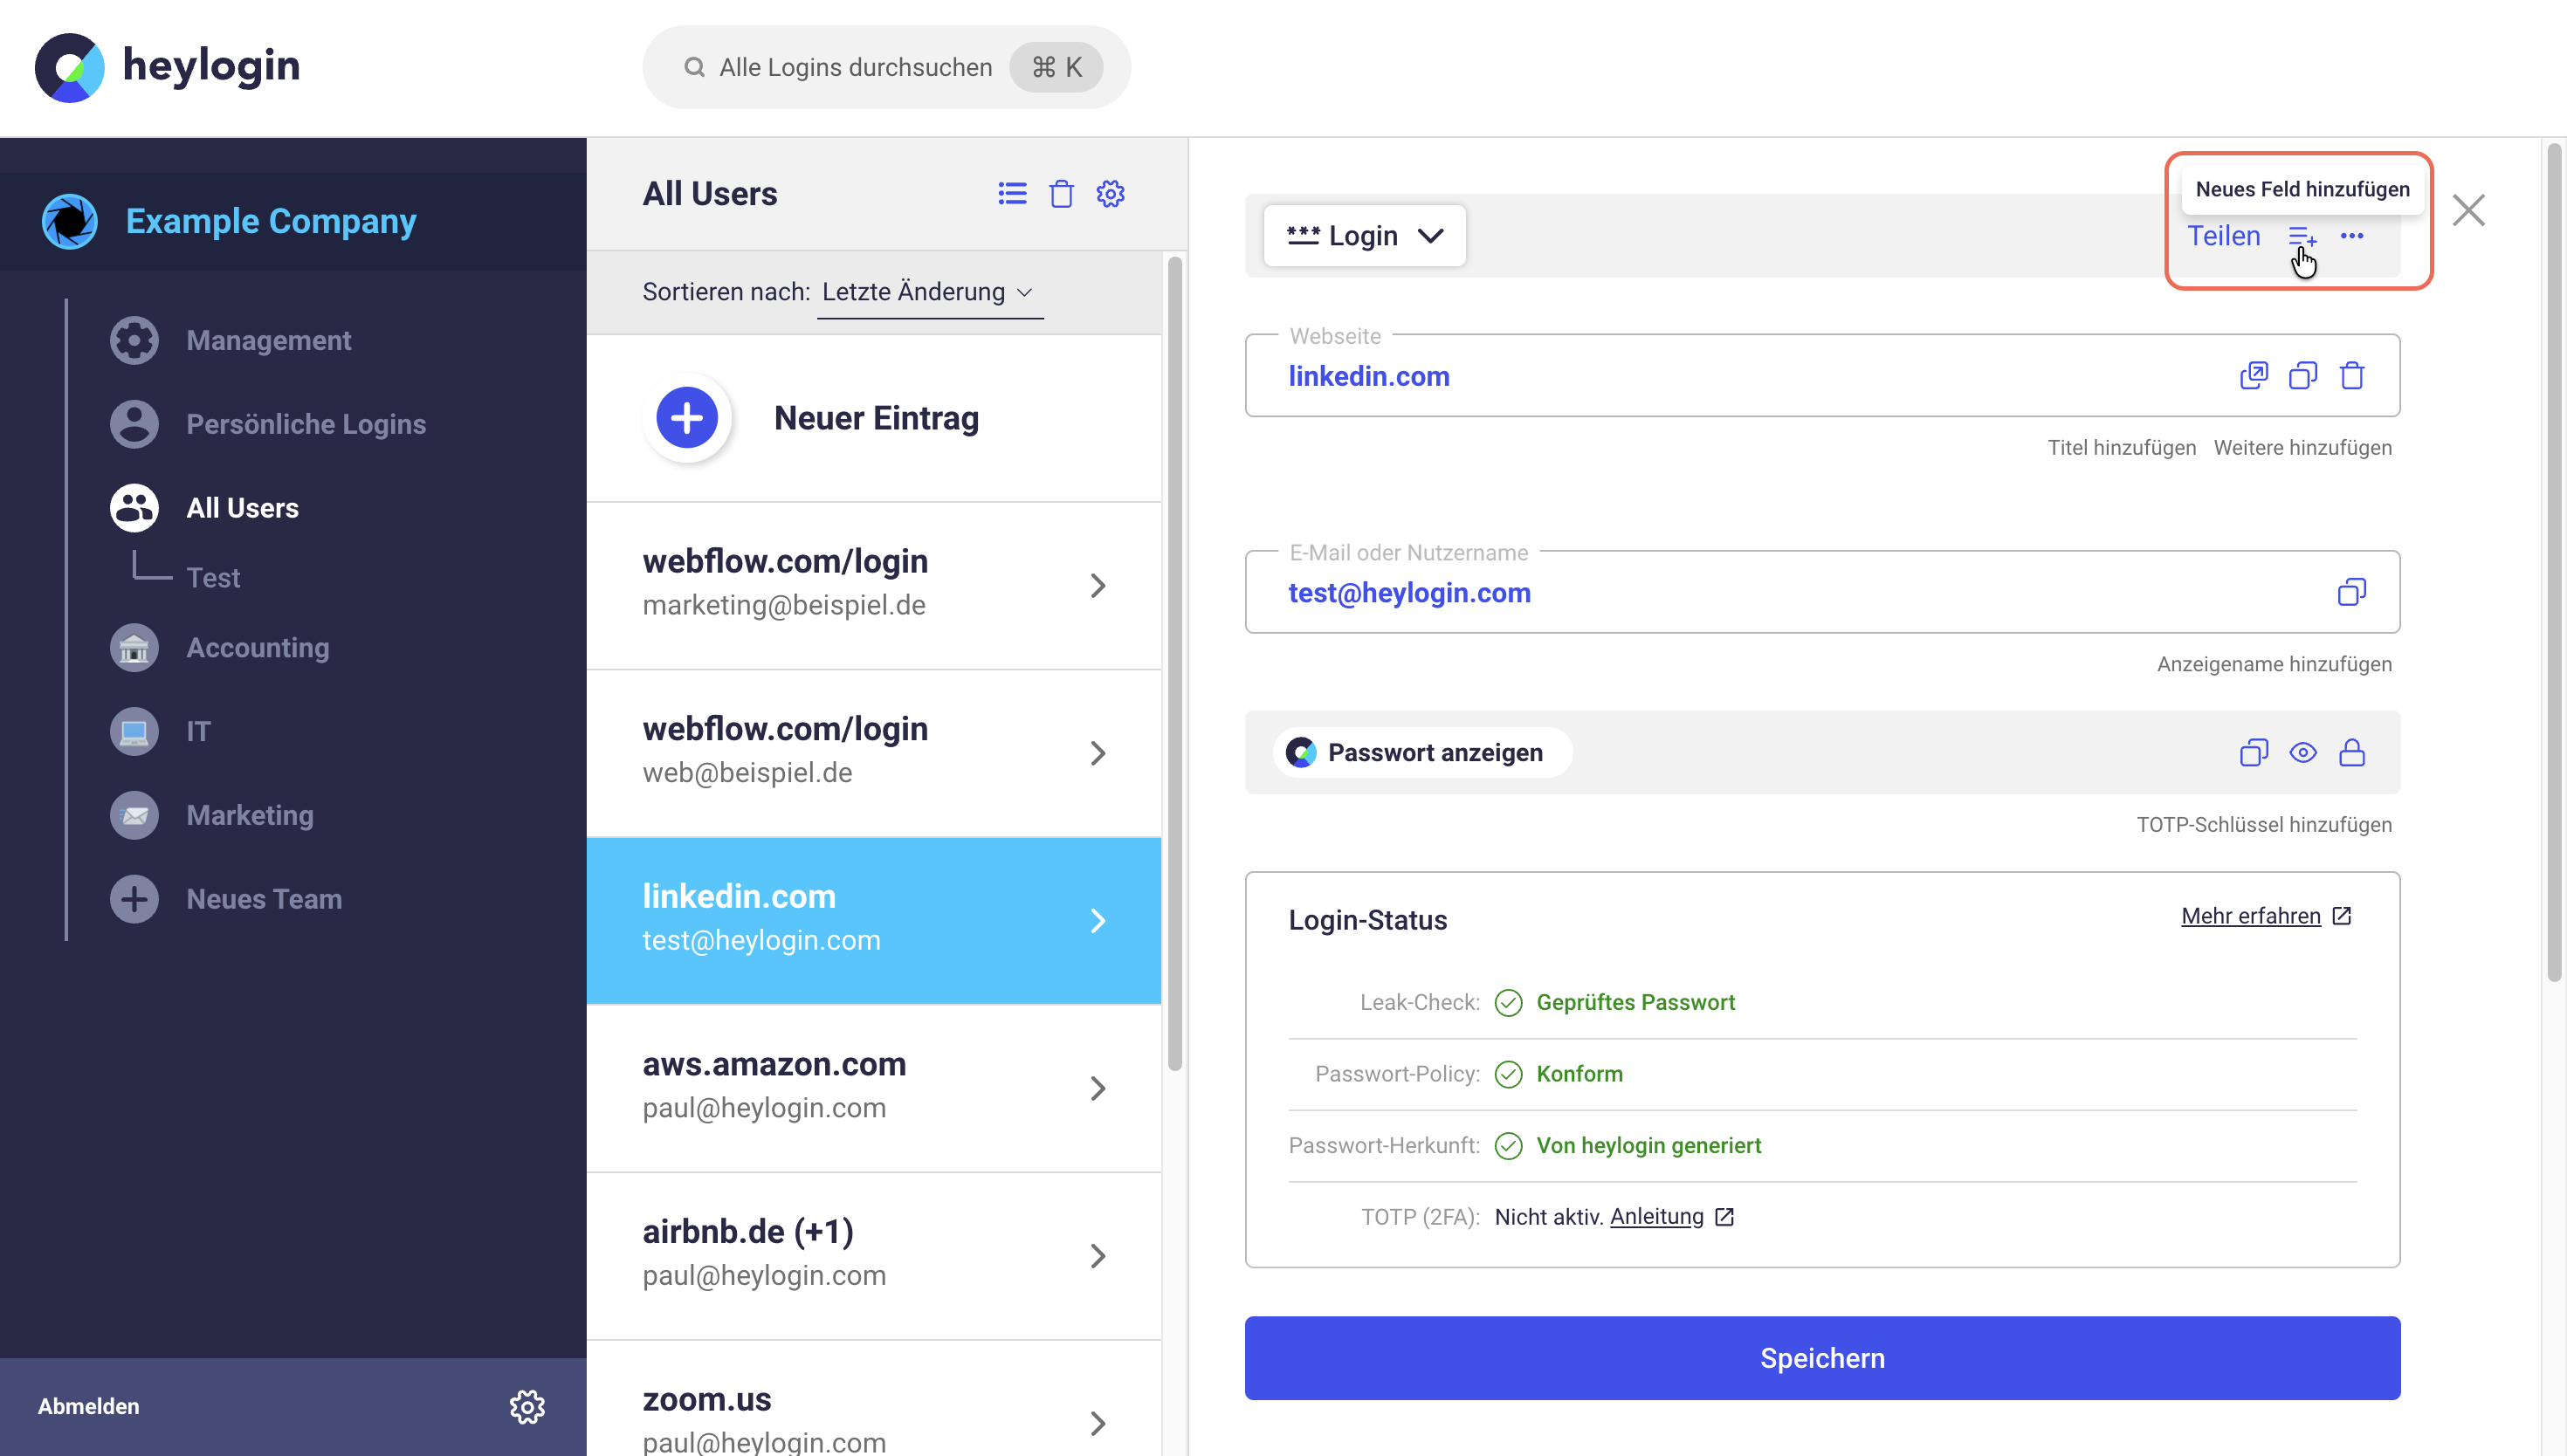Screen dimensions: 2567x1456
Task: Toggle password visibility eye icon
Action: coord(2302,752)
